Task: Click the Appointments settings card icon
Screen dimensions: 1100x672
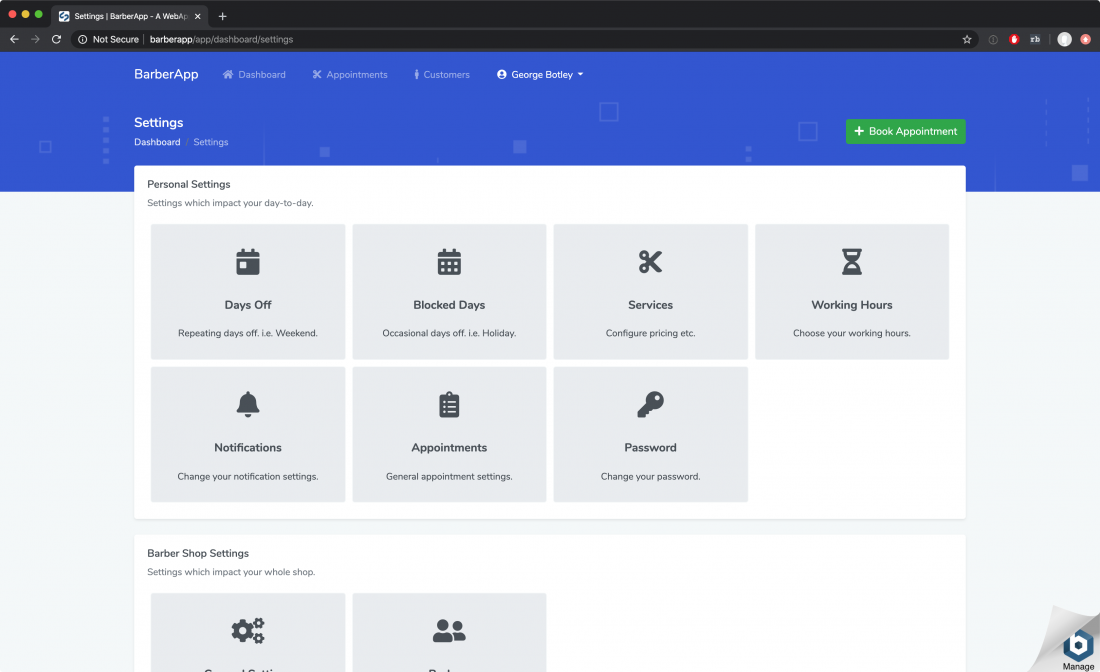Action: tap(448, 404)
